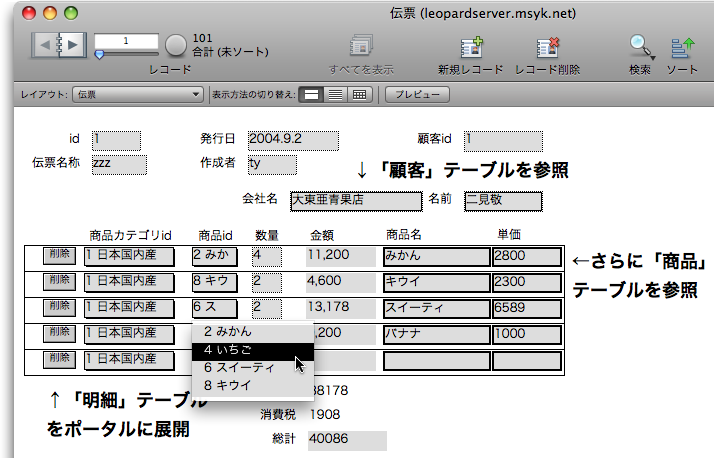Click the round found-set indicator beside record count
The image size is (714, 458).
click(x=176, y=44)
